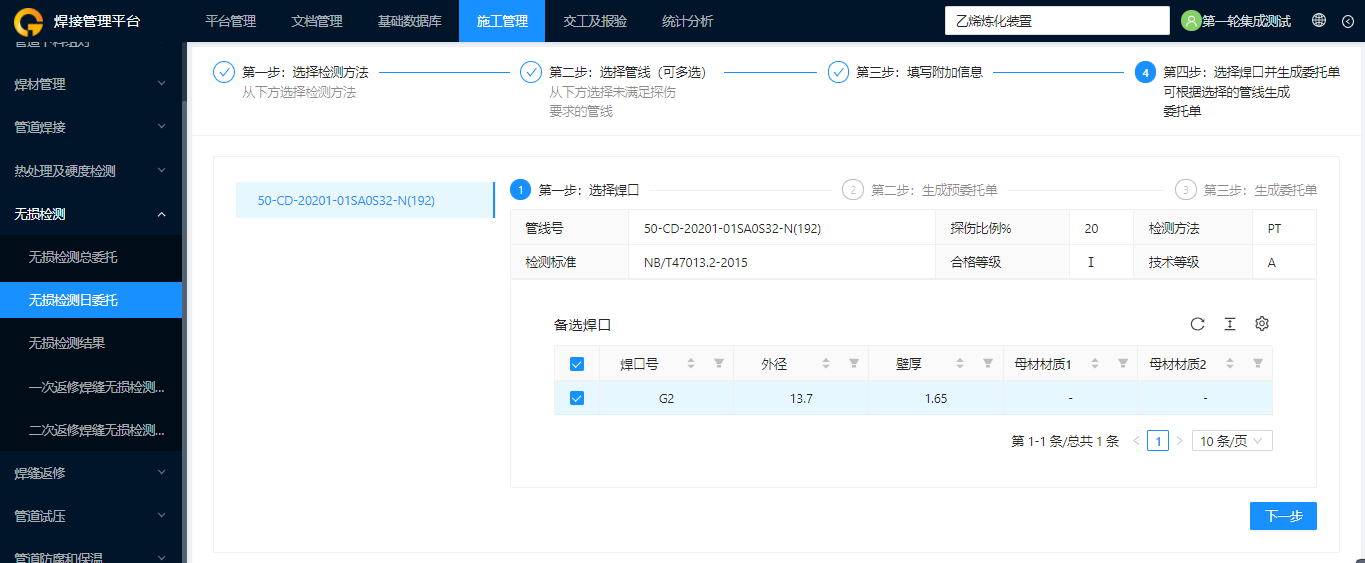Click the next page arrow
This screenshot has width=1365, height=563.
(1180, 441)
